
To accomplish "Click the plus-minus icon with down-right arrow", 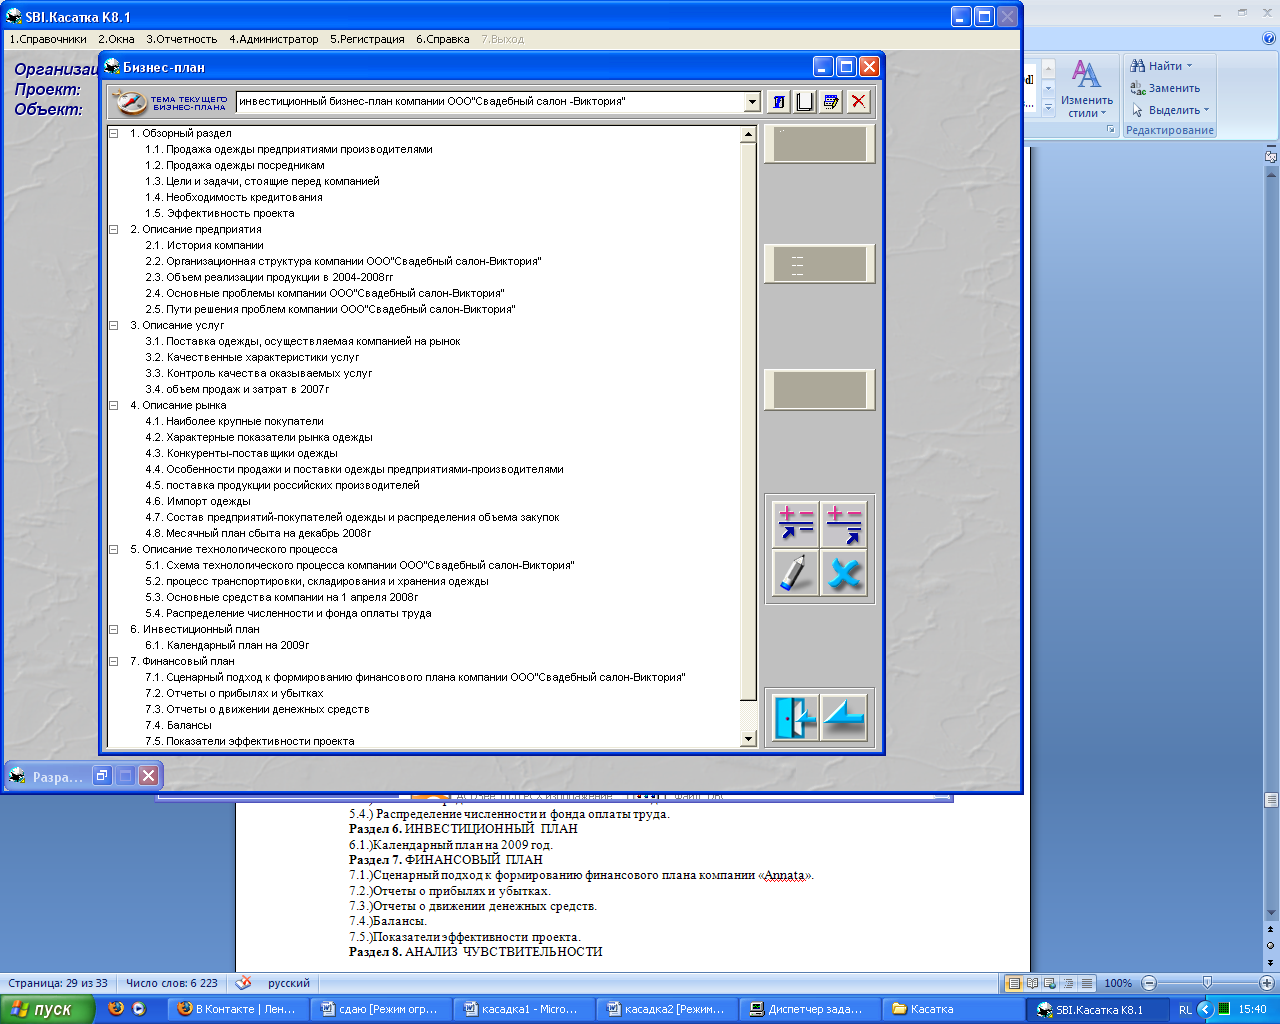I will point(844,523).
